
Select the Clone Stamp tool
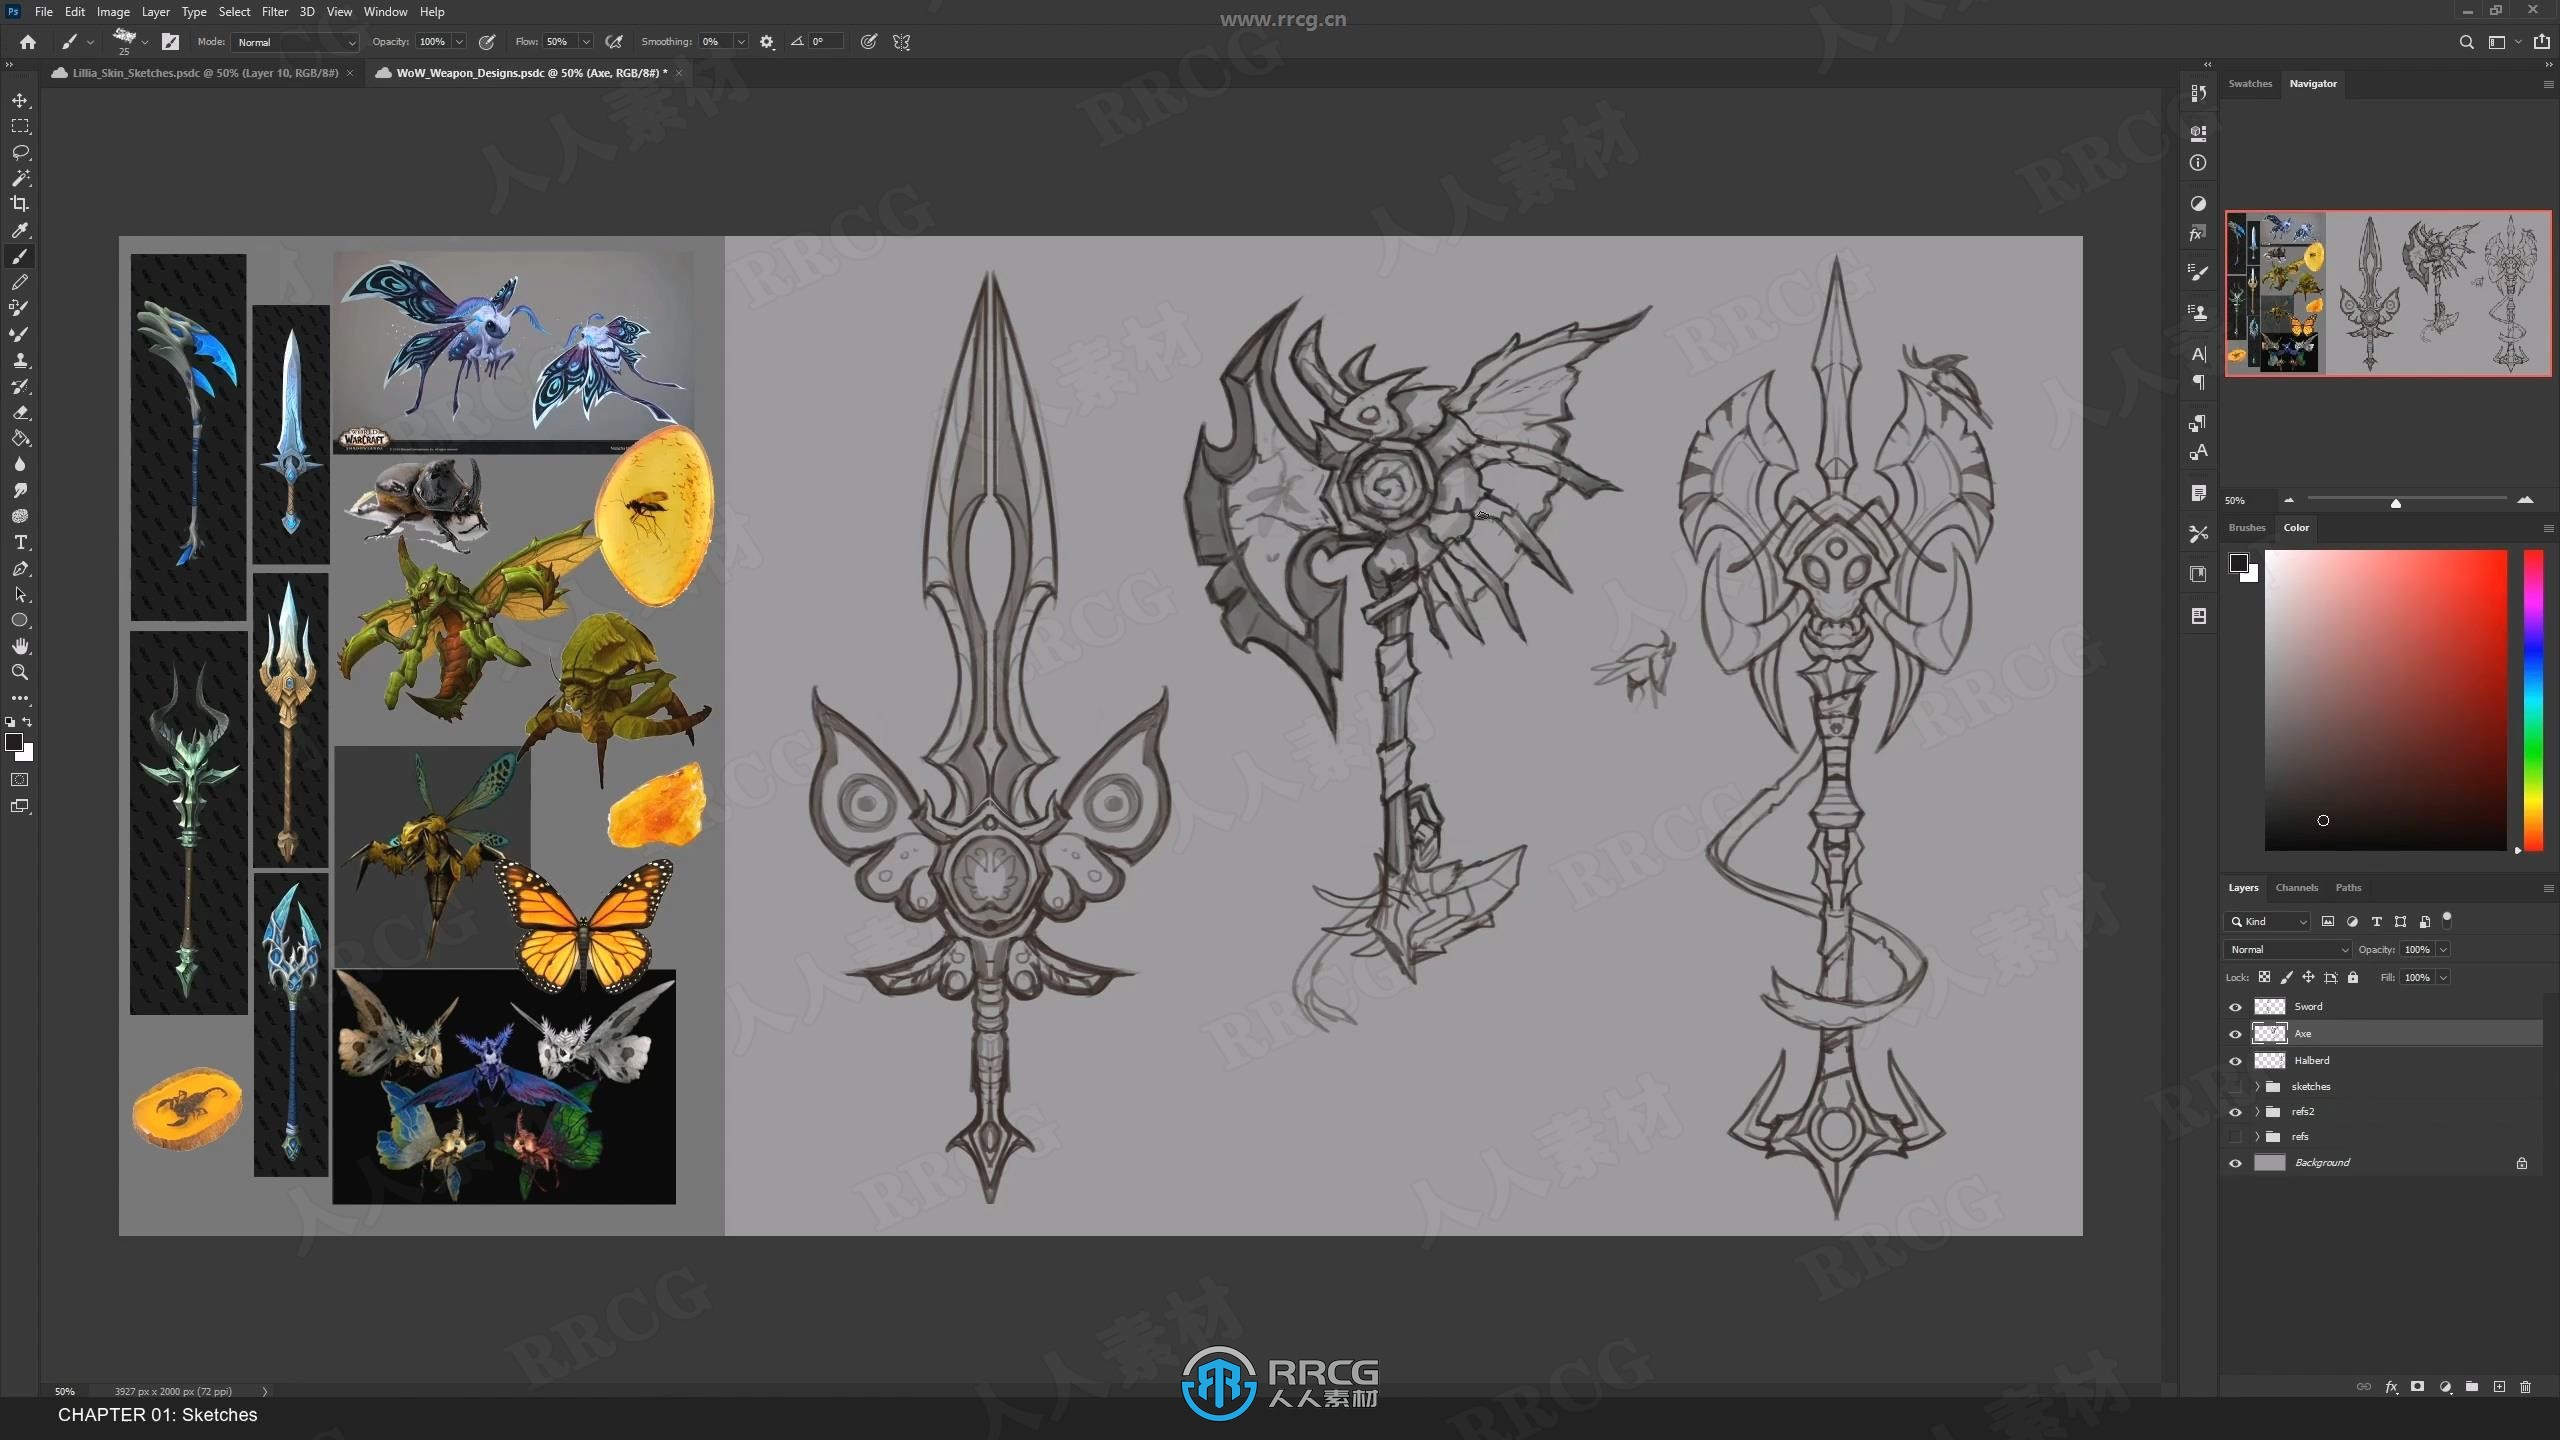20,360
